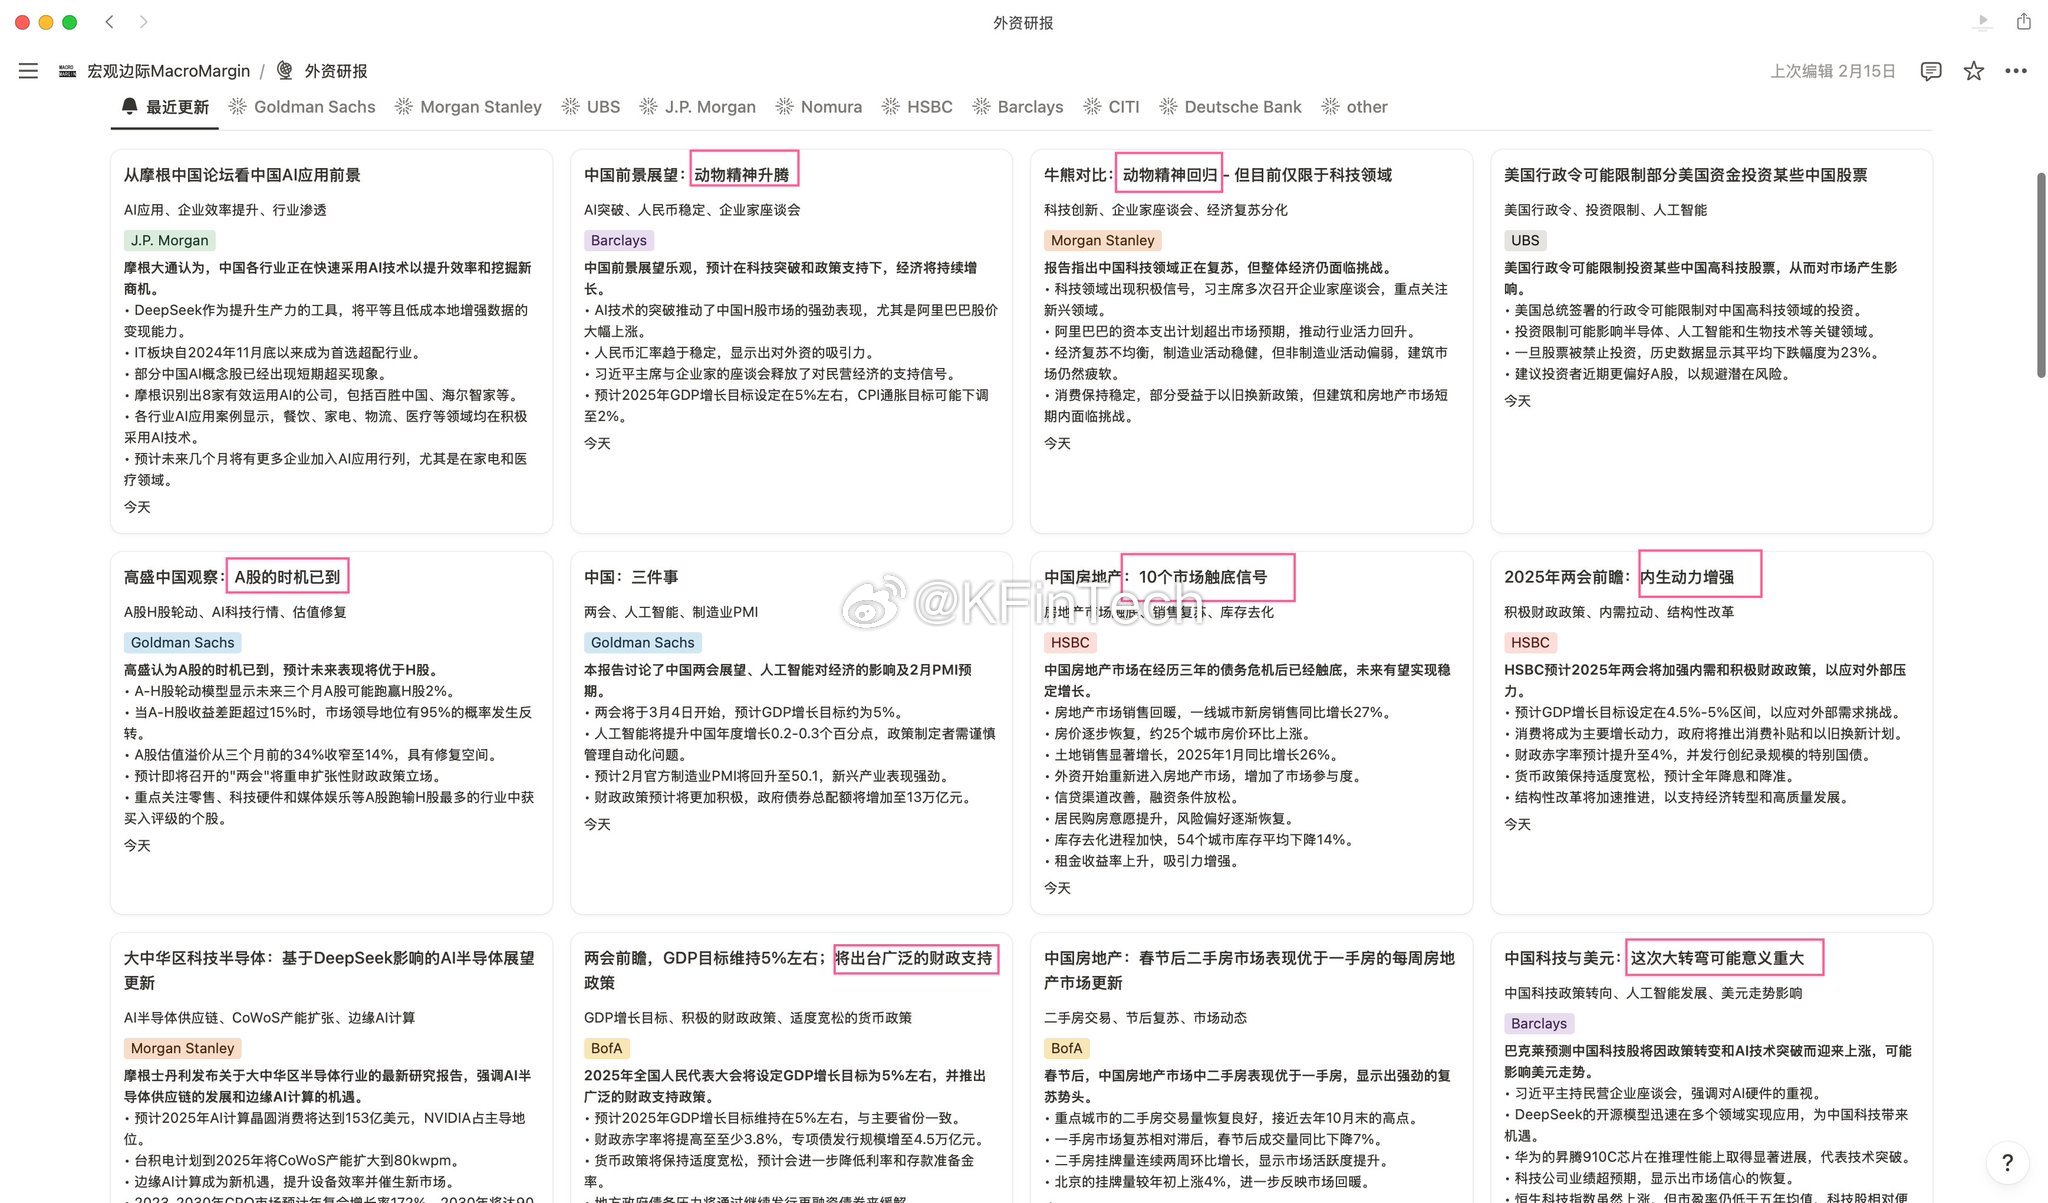Click Barclays tag on 中国科技与美元 card

click(1539, 1024)
